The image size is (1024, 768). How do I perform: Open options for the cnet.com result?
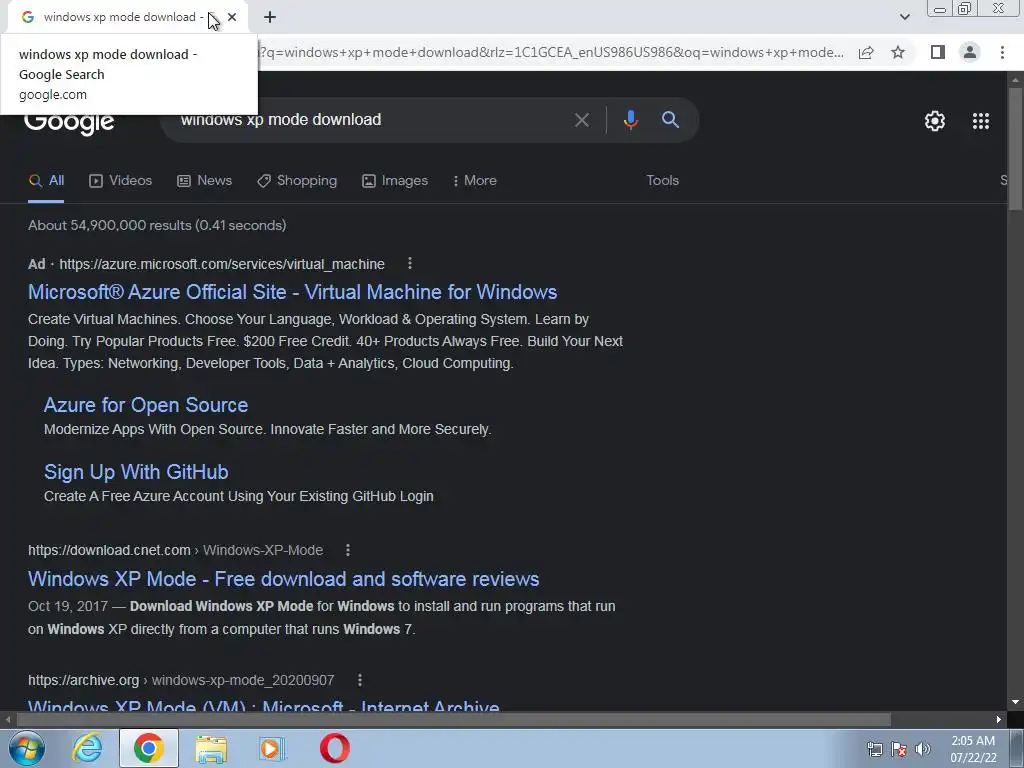coord(347,550)
